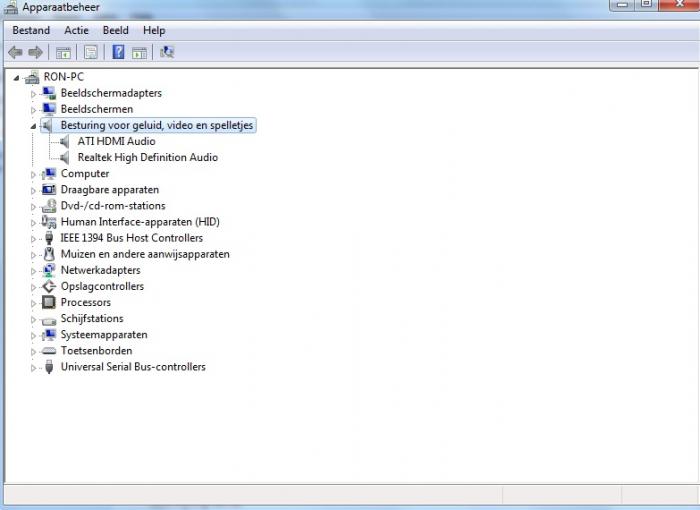
Task: Click the Back arrow toolbar icon
Action: (16, 52)
